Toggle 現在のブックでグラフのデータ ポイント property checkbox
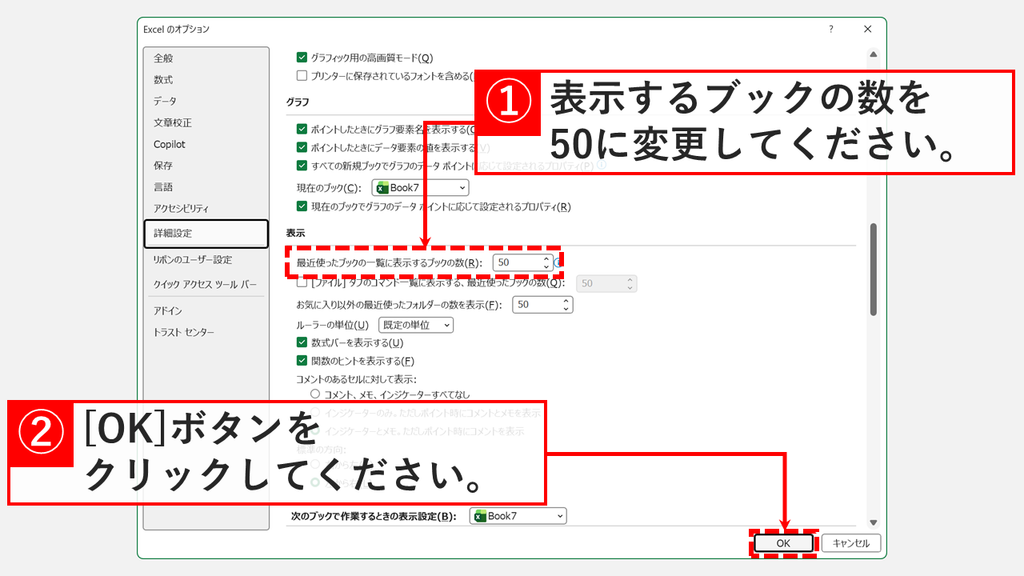 pyautogui.click(x=302, y=206)
